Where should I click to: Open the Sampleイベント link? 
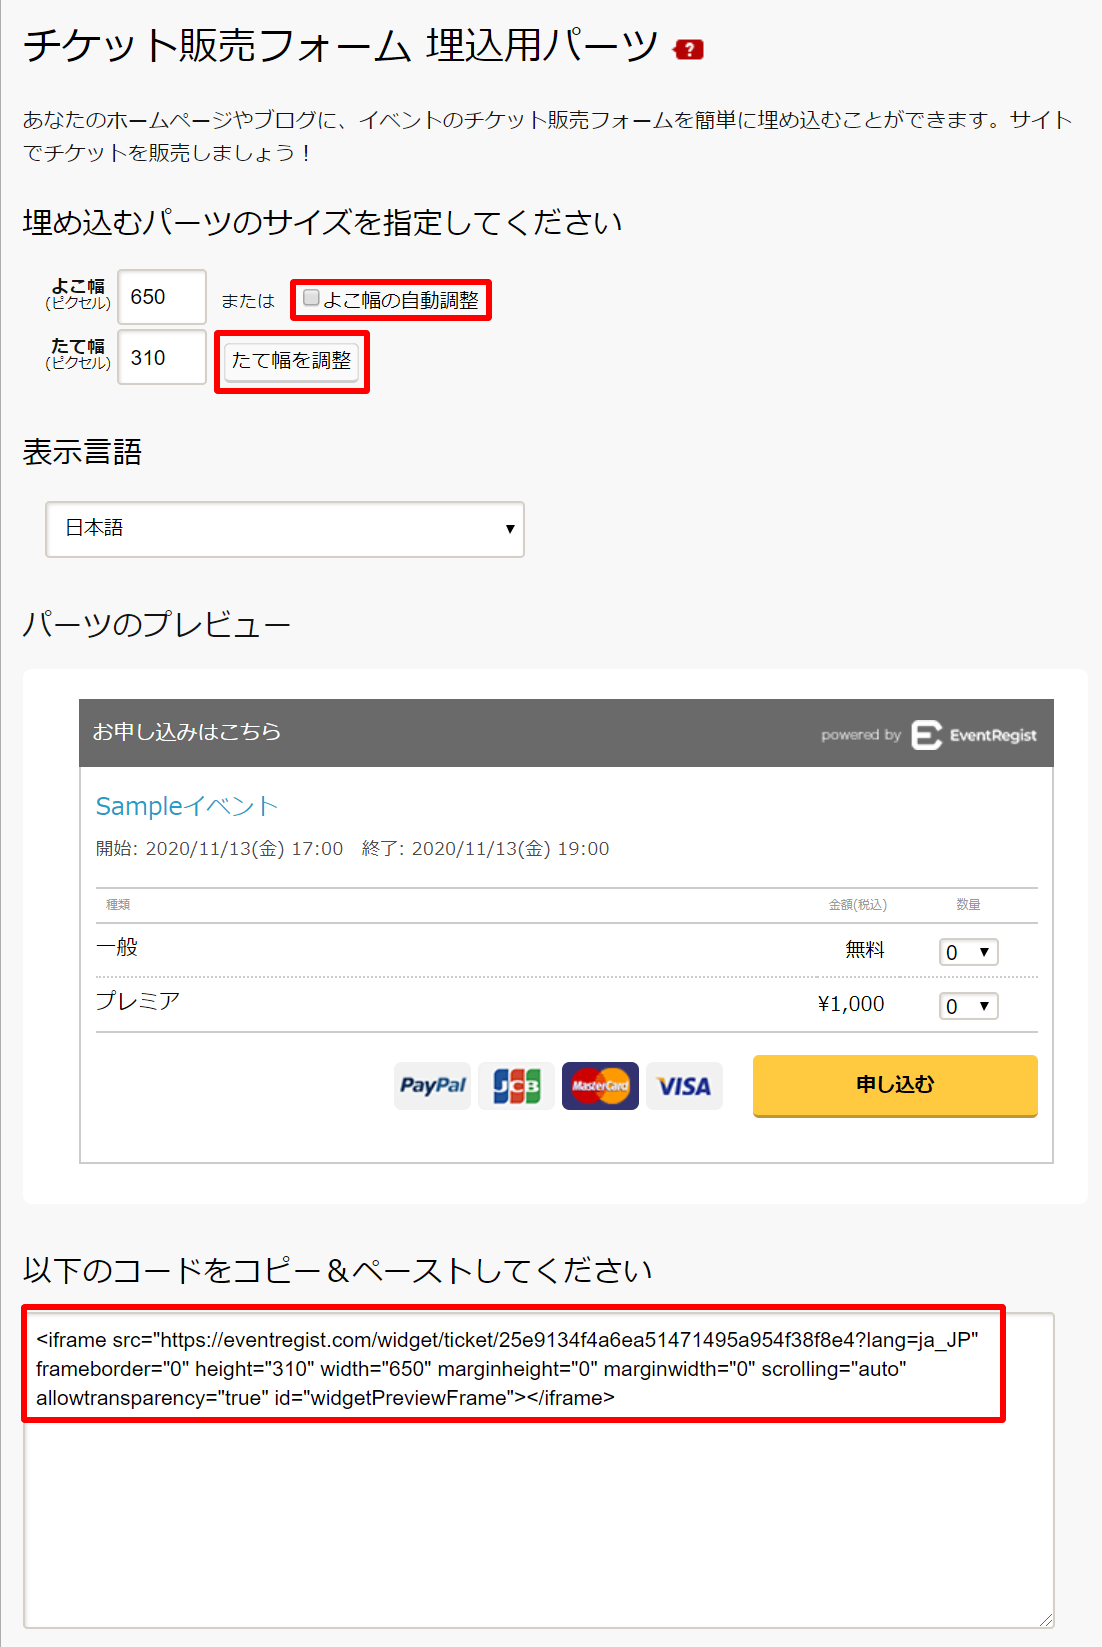coord(186,806)
